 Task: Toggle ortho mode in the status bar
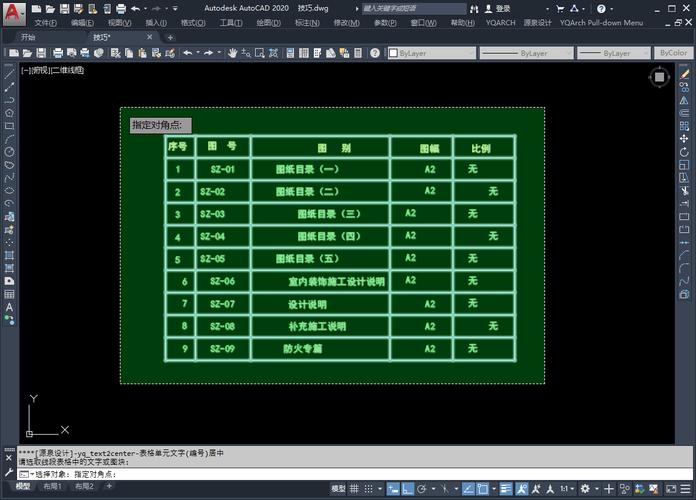(x=407, y=489)
